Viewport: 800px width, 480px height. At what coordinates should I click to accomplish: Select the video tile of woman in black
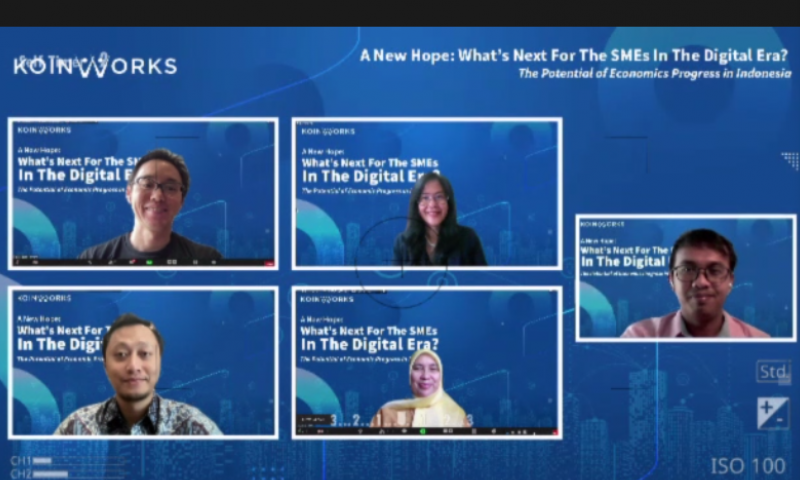point(427,193)
